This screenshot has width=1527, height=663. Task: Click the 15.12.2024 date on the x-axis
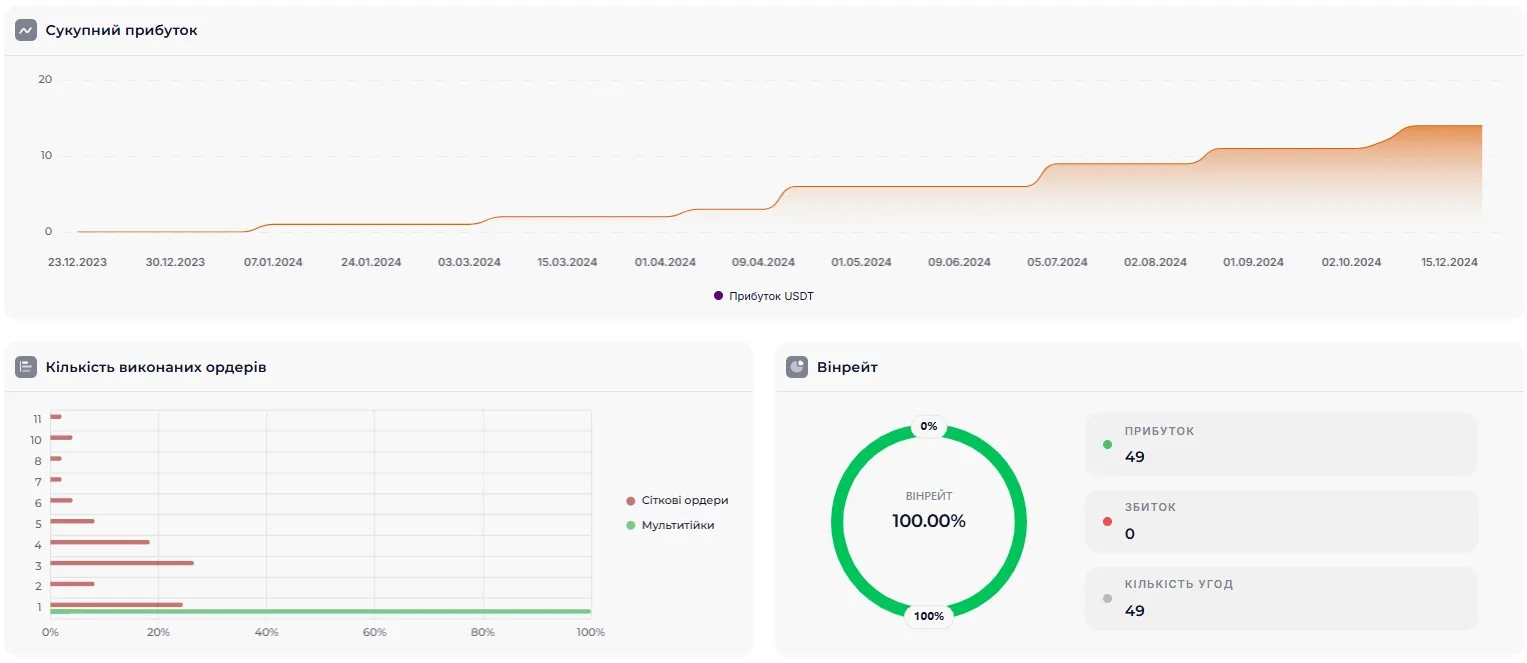click(1449, 262)
